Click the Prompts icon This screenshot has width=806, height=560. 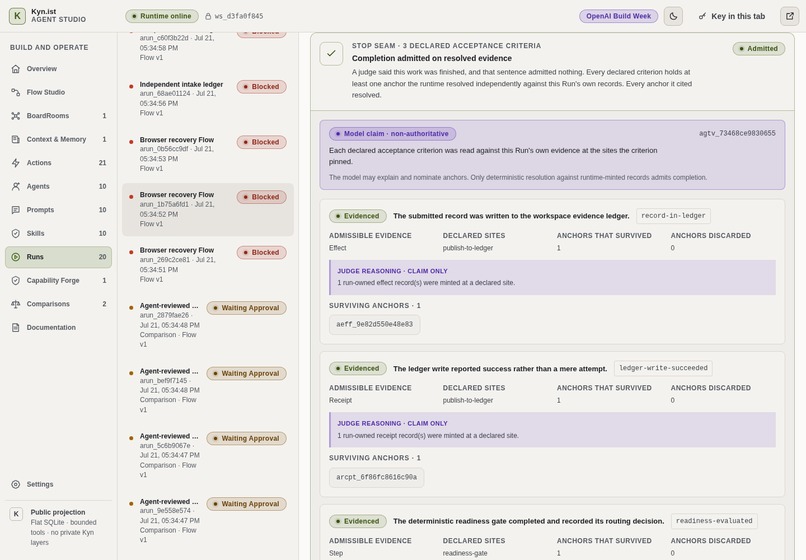click(x=16, y=210)
